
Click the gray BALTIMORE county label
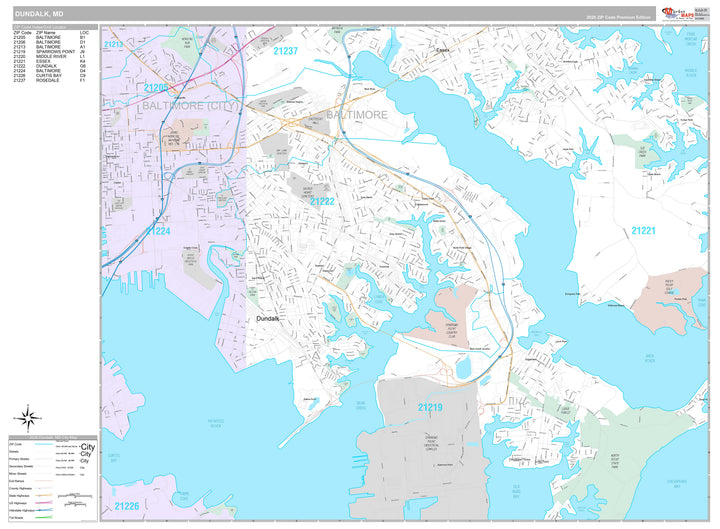click(x=357, y=115)
